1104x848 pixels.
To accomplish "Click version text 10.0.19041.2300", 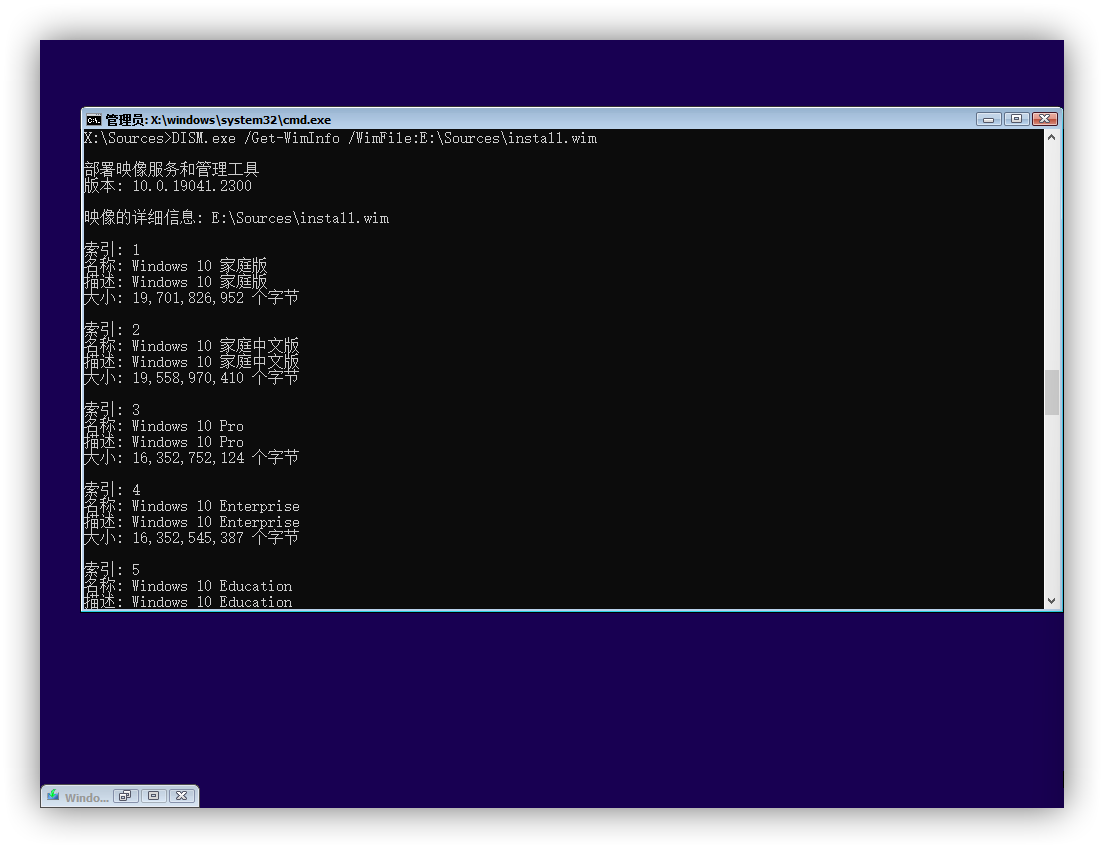I will [x=192, y=186].
